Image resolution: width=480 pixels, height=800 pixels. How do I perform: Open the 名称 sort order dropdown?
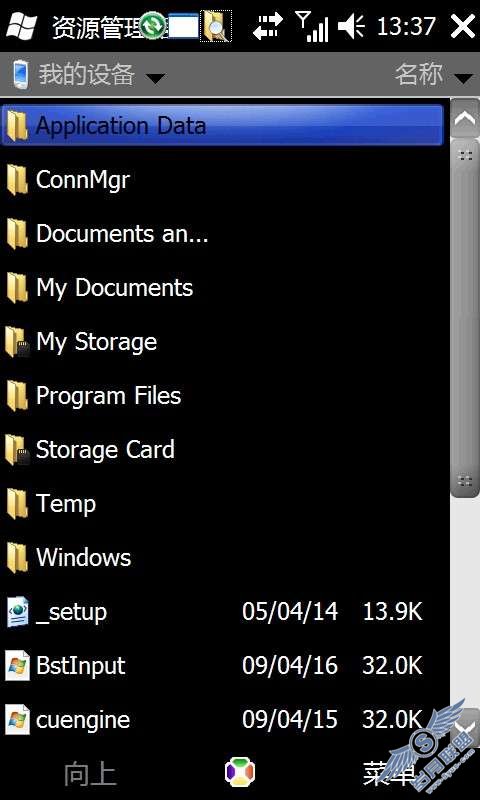pos(434,75)
